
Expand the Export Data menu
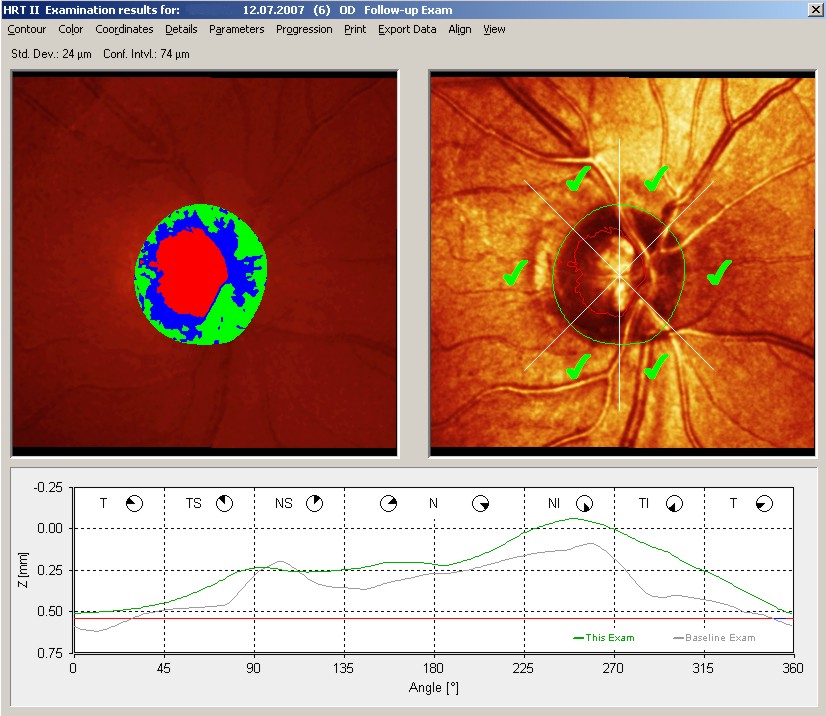tap(407, 30)
